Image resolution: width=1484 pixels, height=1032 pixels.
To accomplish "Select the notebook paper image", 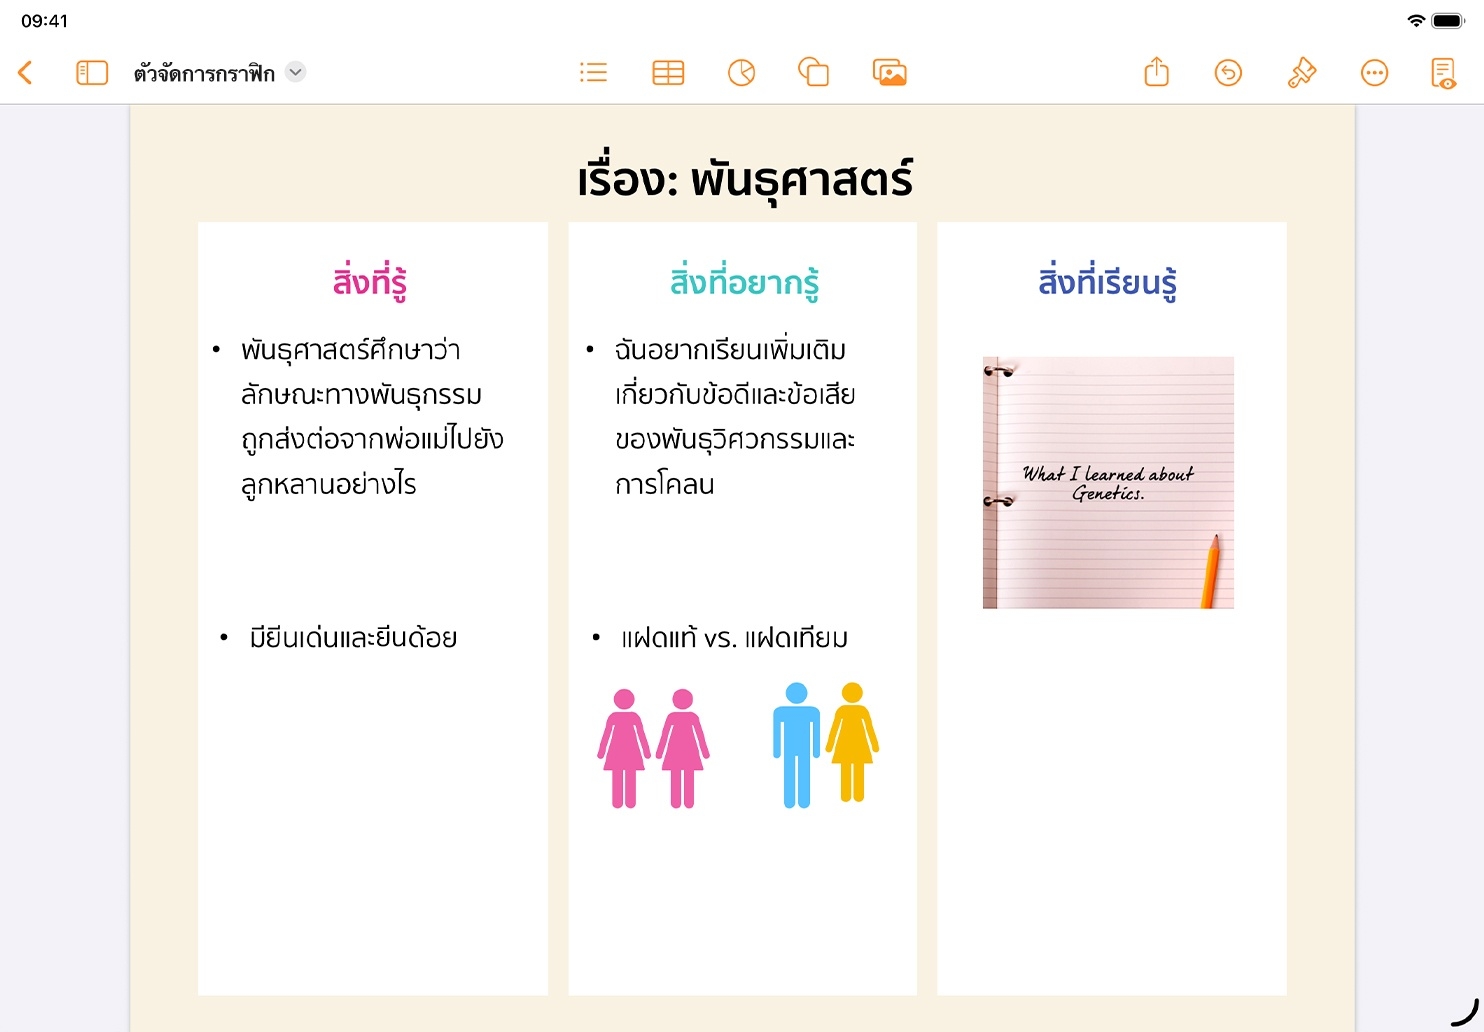I will (x=1108, y=482).
